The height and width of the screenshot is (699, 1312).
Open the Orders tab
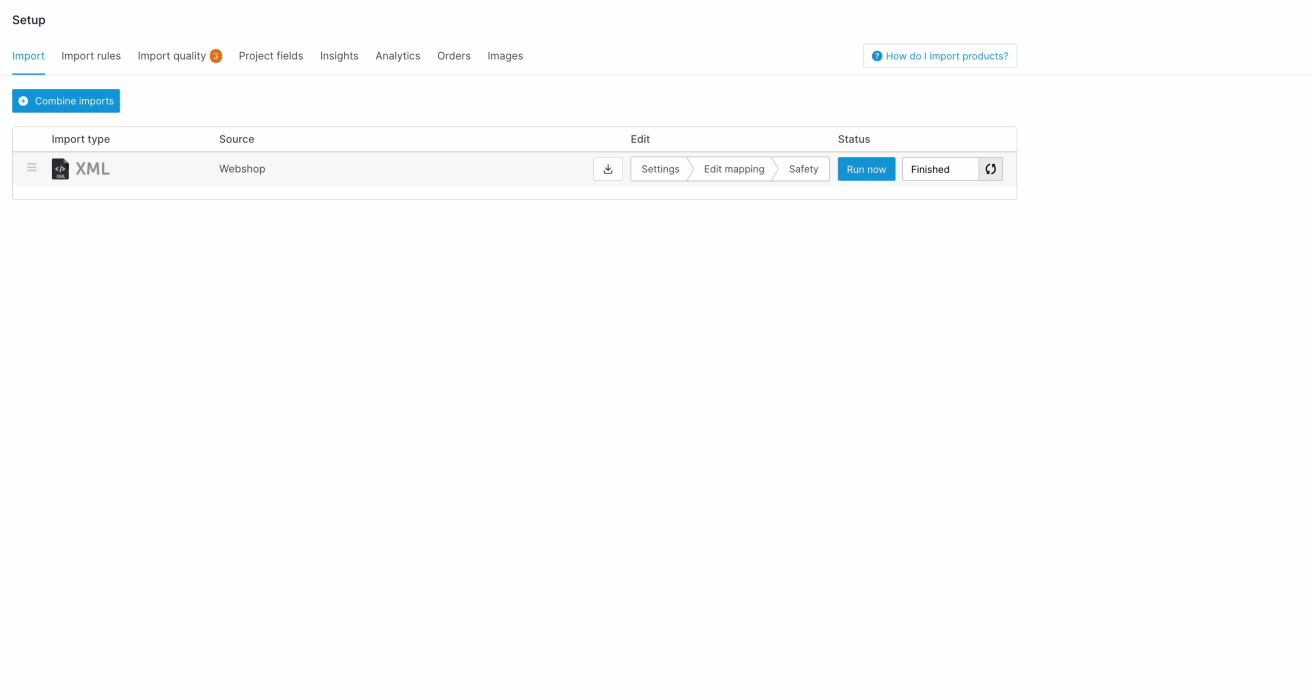[x=454, y=56]
